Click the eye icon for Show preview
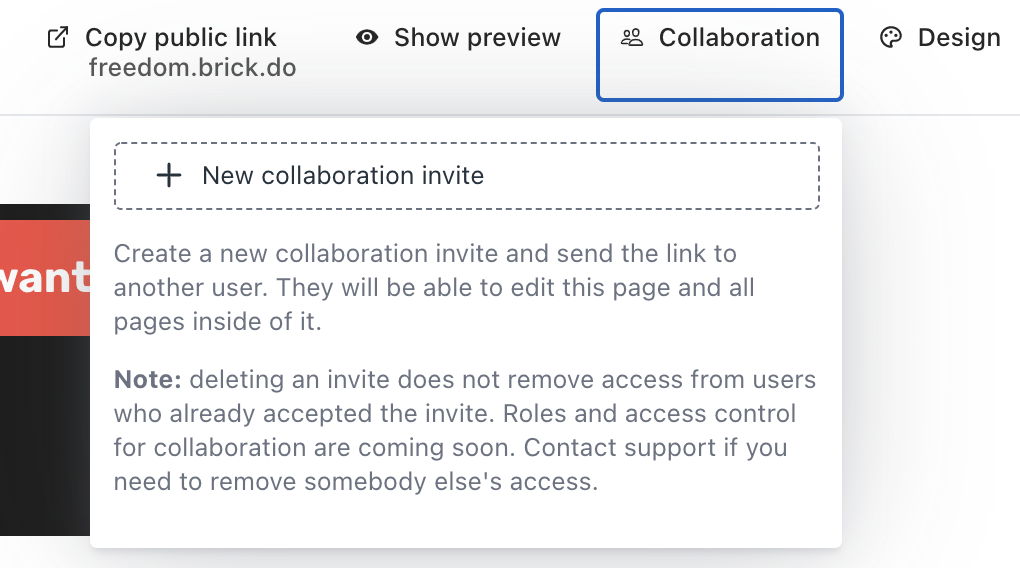The width and height of the screenshot is (1020, 568). (367, 38)
